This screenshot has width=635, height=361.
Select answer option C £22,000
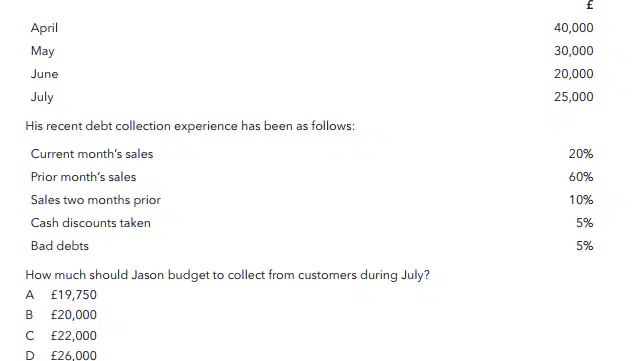(x=61, y=335)
